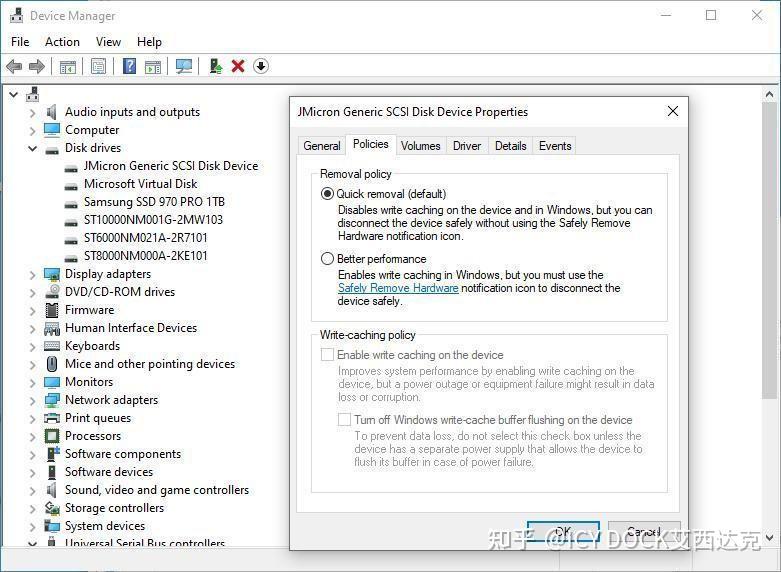Viewport: 781px width, 572px height.
Task: Tick Enable write caching on the device
Action: click(327, 355)
